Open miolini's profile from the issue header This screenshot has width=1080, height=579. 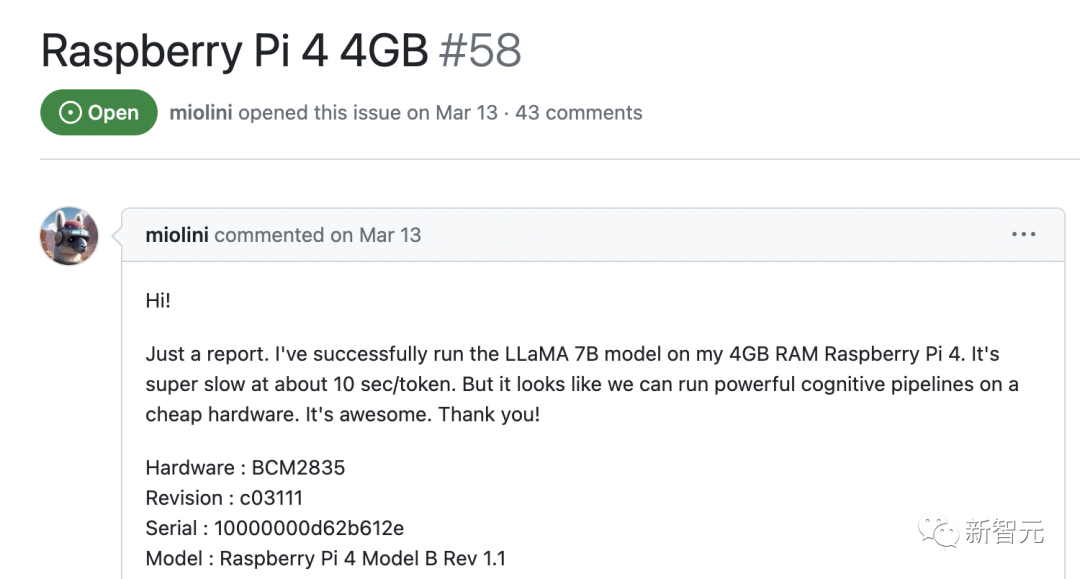pyautogui.click(x=201, y=113)
